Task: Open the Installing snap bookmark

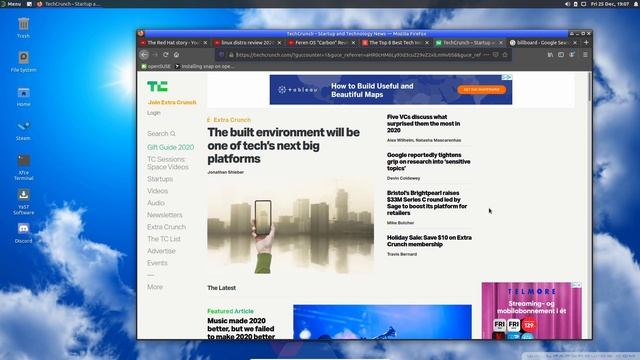Action: (204, 66)
